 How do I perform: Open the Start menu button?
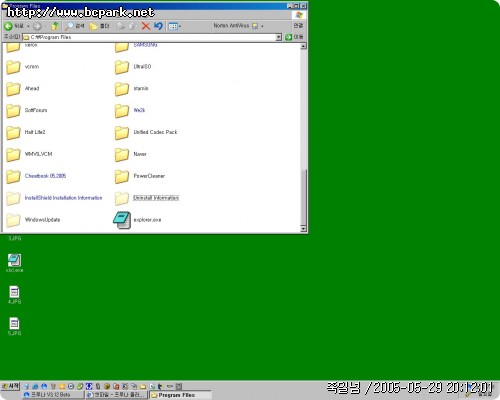[x=11, y=386]
